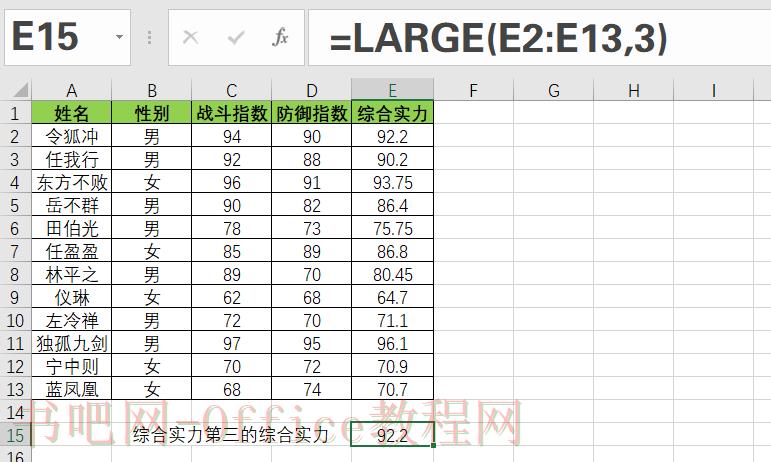Click label 综合实力第三的综合实力
Image resolution: width=771 pixels, height=462 pixels.
tap(231, 435)
